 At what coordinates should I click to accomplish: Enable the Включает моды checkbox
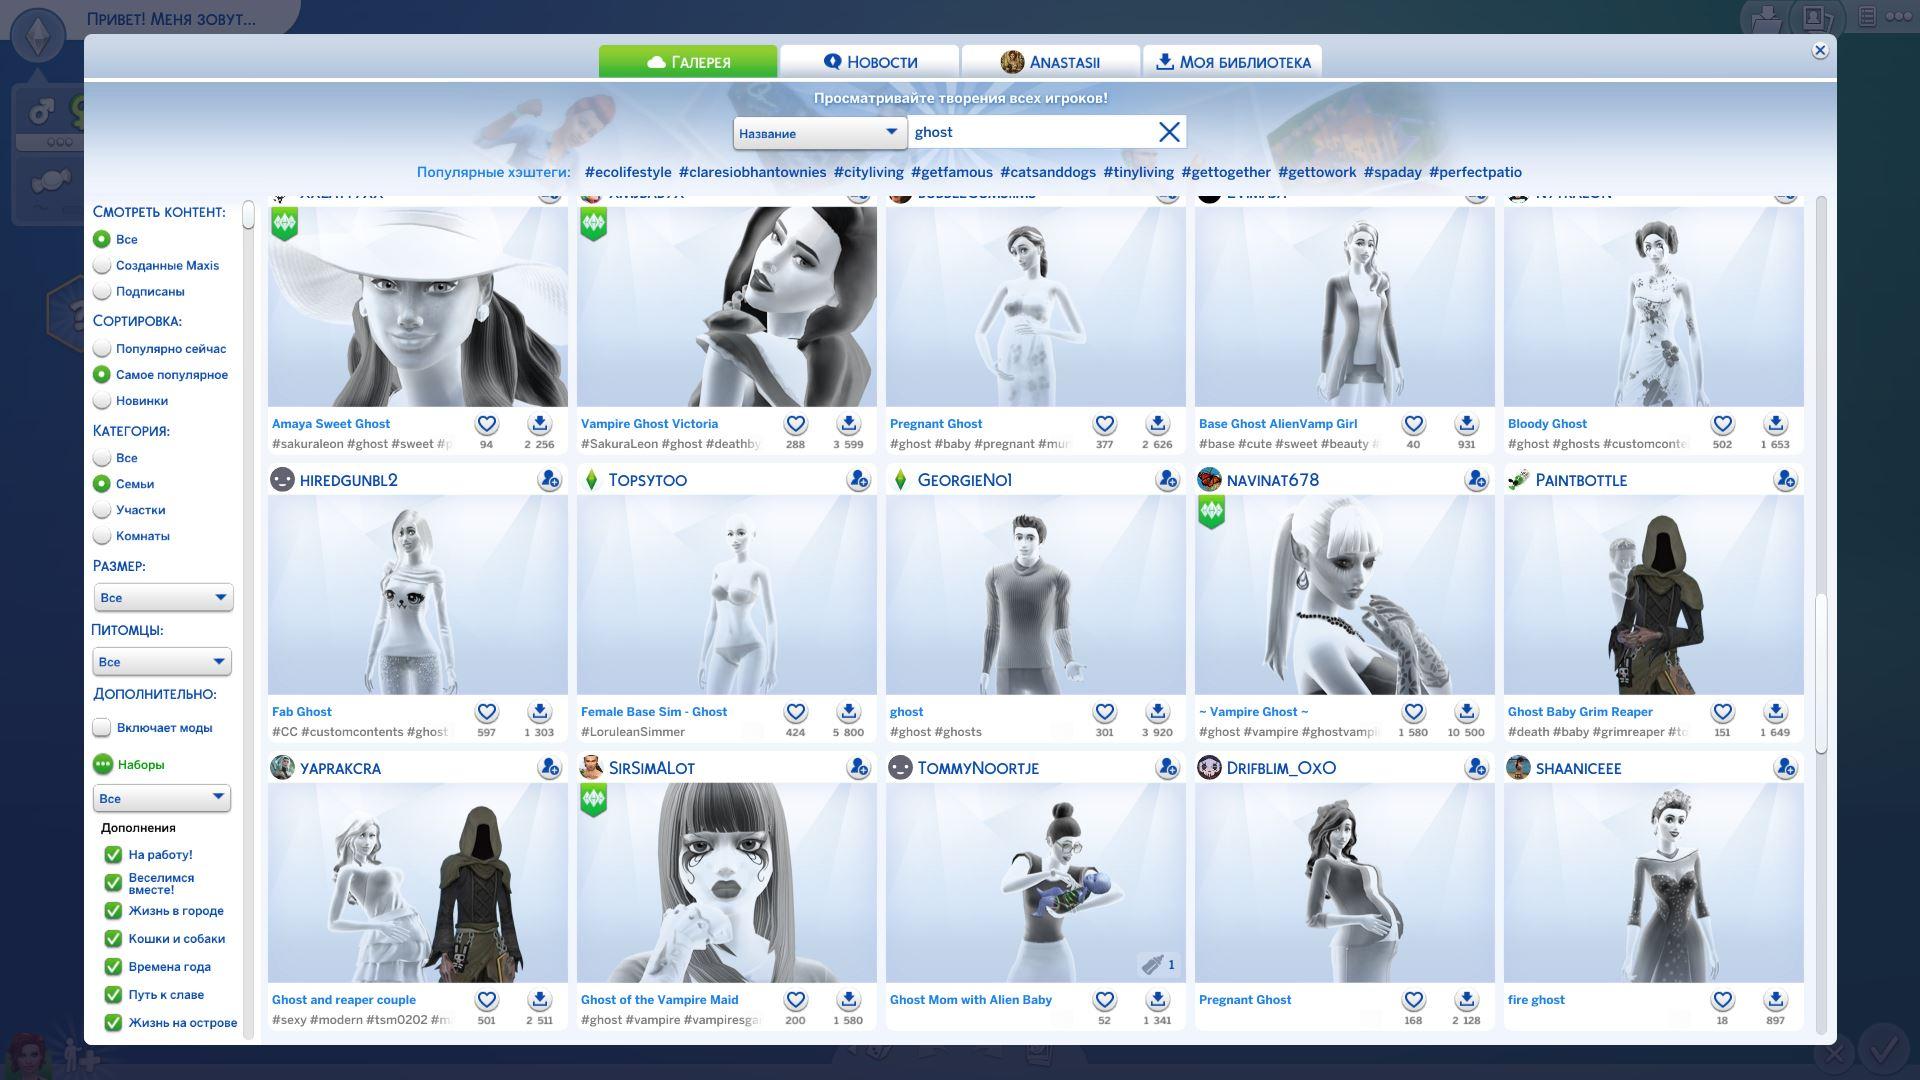click(102, 728)
